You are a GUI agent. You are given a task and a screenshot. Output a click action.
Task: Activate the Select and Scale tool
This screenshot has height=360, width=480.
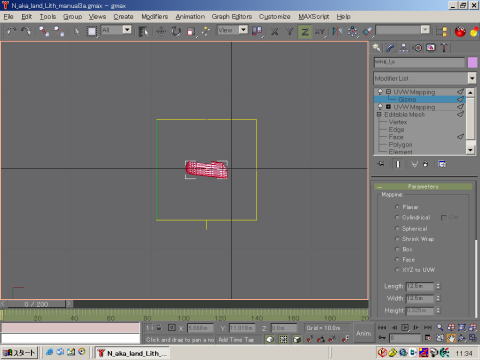pos(191,31)
